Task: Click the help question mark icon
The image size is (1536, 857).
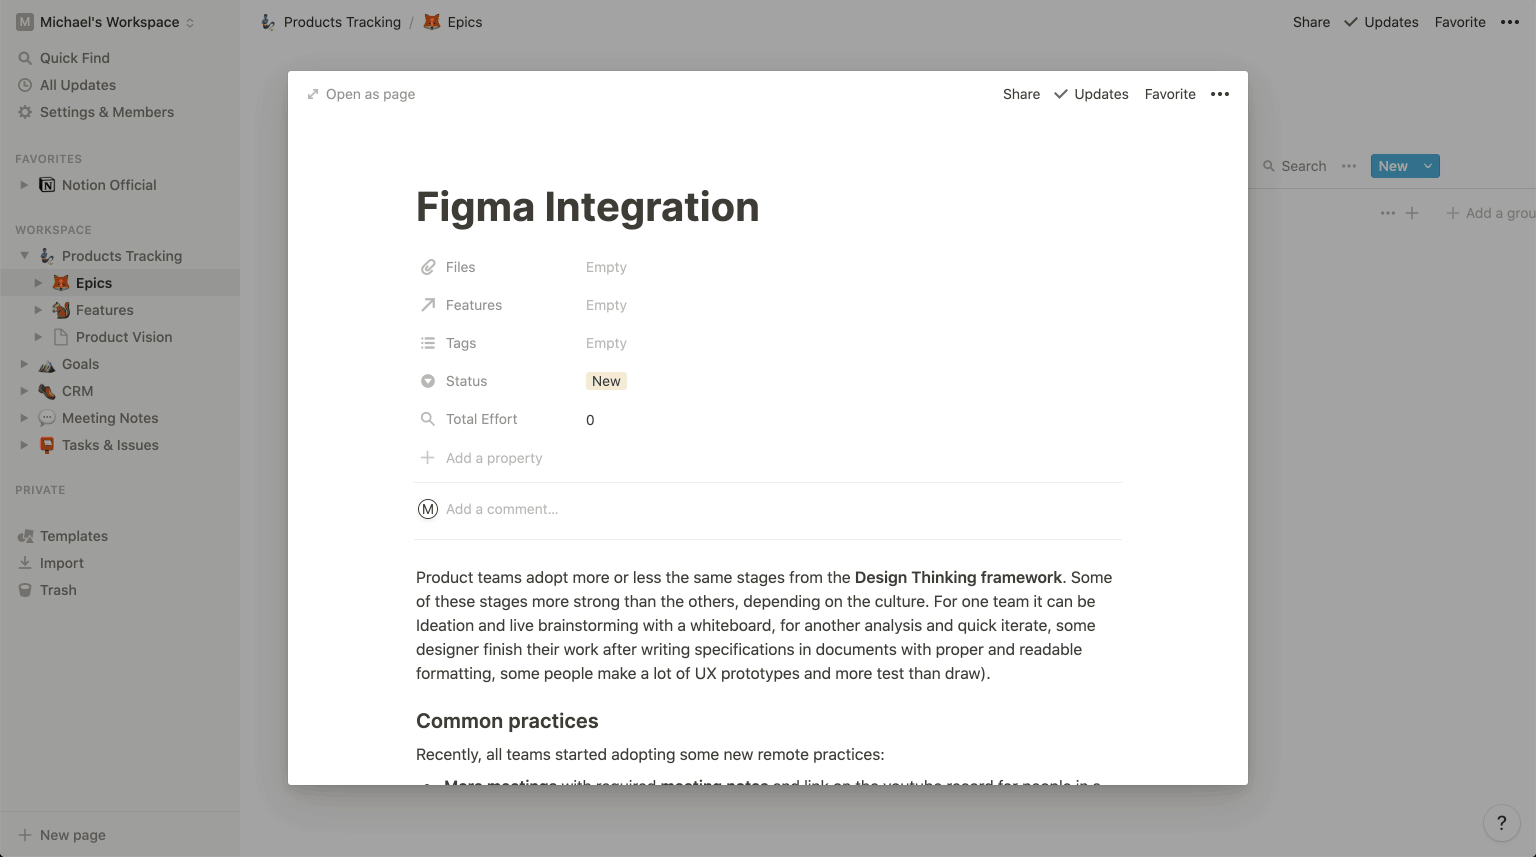Action: (x=1501, y=823)
